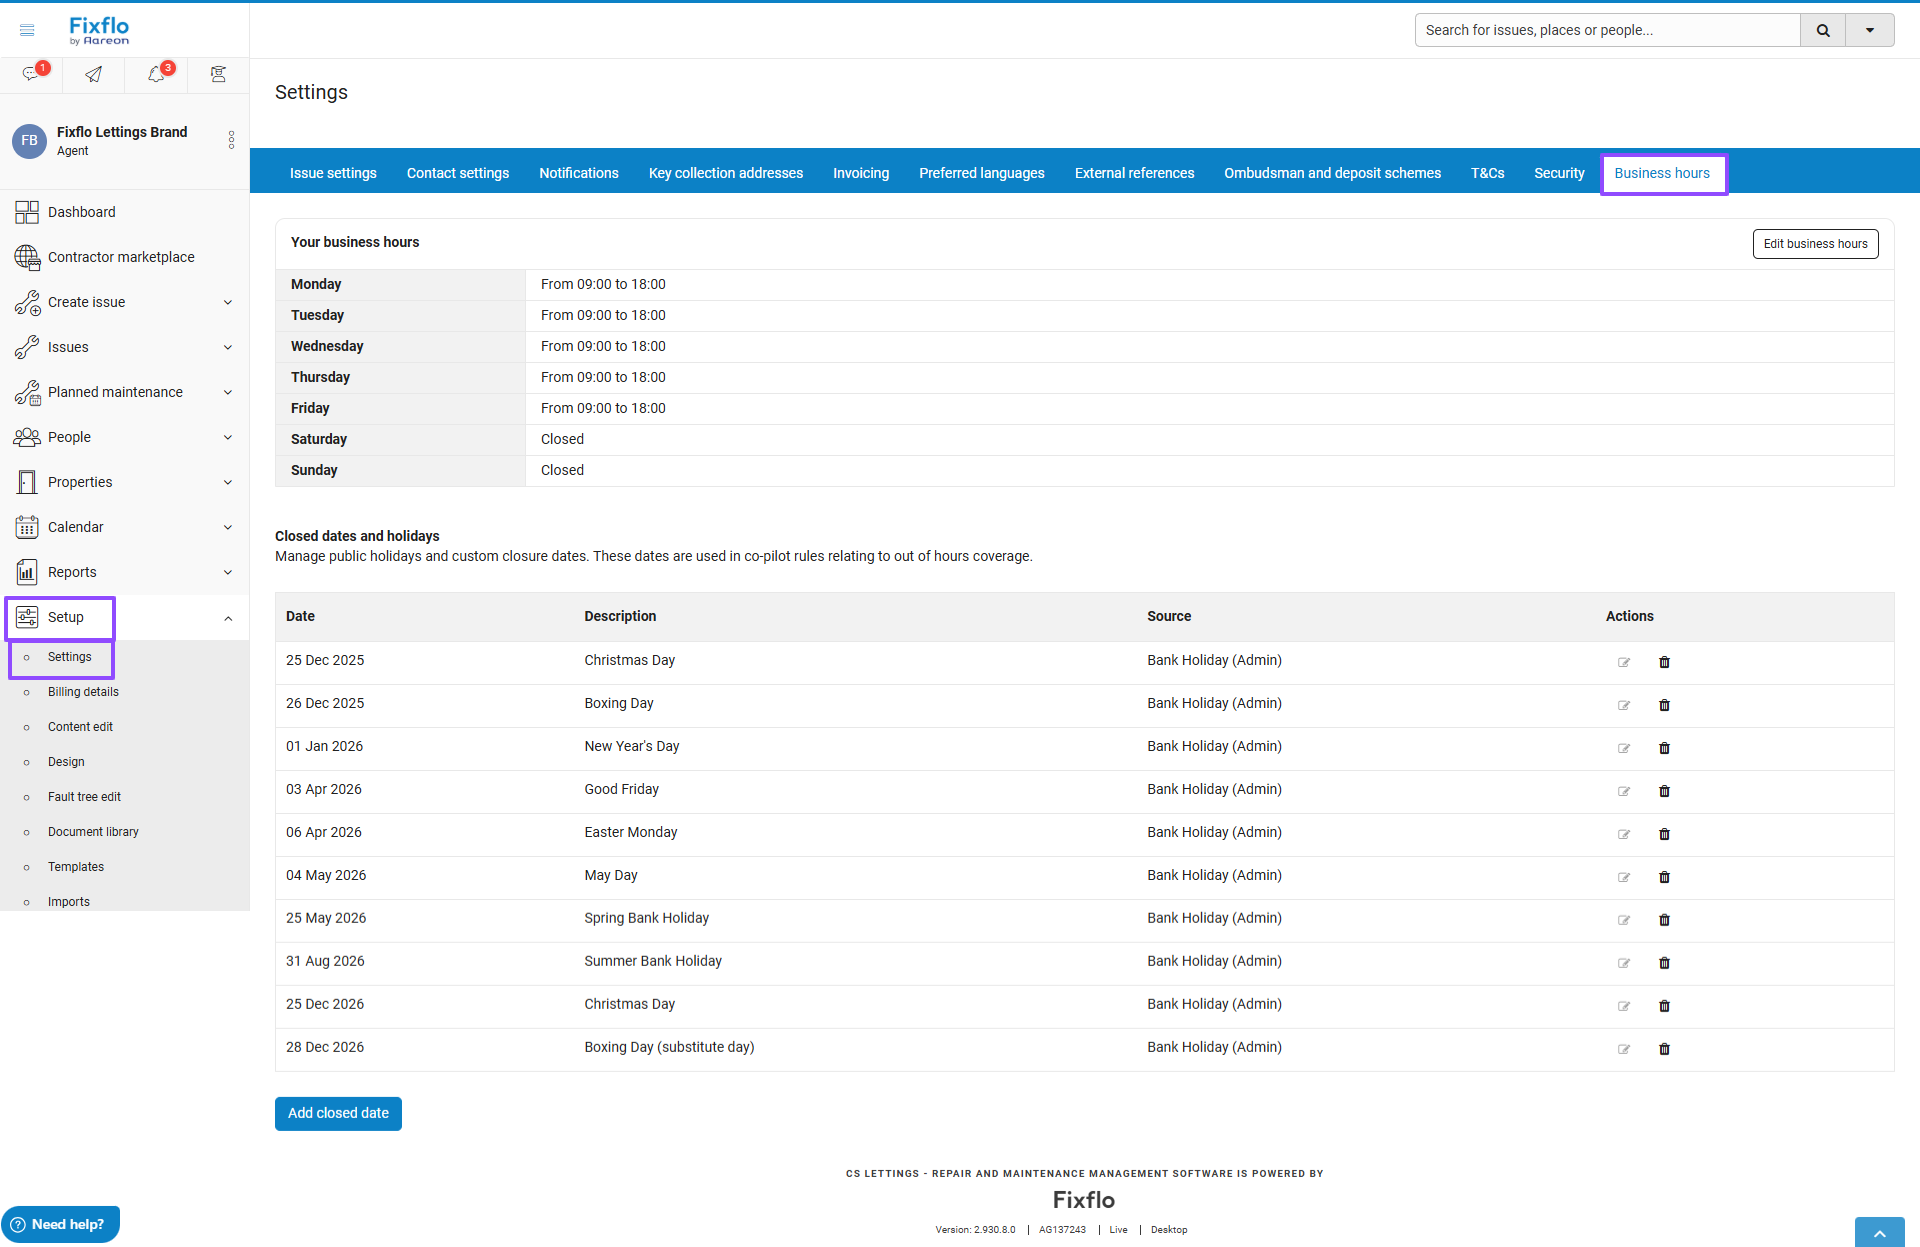This screenshot has height=1247, width=1920.
Task: Open the three-dot menu beside Fixflo Lettings Brand
Action: [x=231, y=140]
